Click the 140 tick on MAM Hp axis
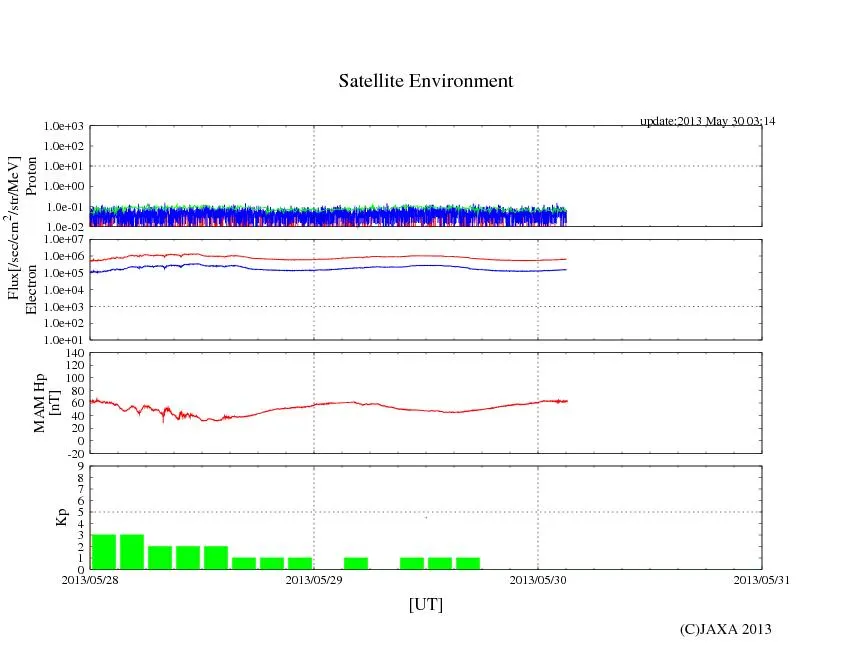 [x=74, y=353]
